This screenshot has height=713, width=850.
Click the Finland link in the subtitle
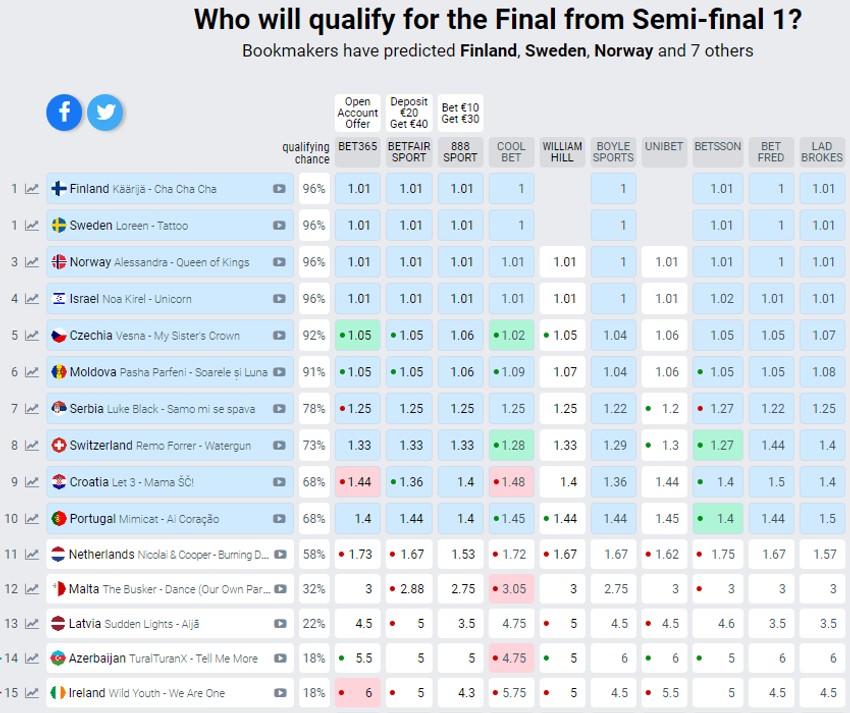(x=488, y=50)
